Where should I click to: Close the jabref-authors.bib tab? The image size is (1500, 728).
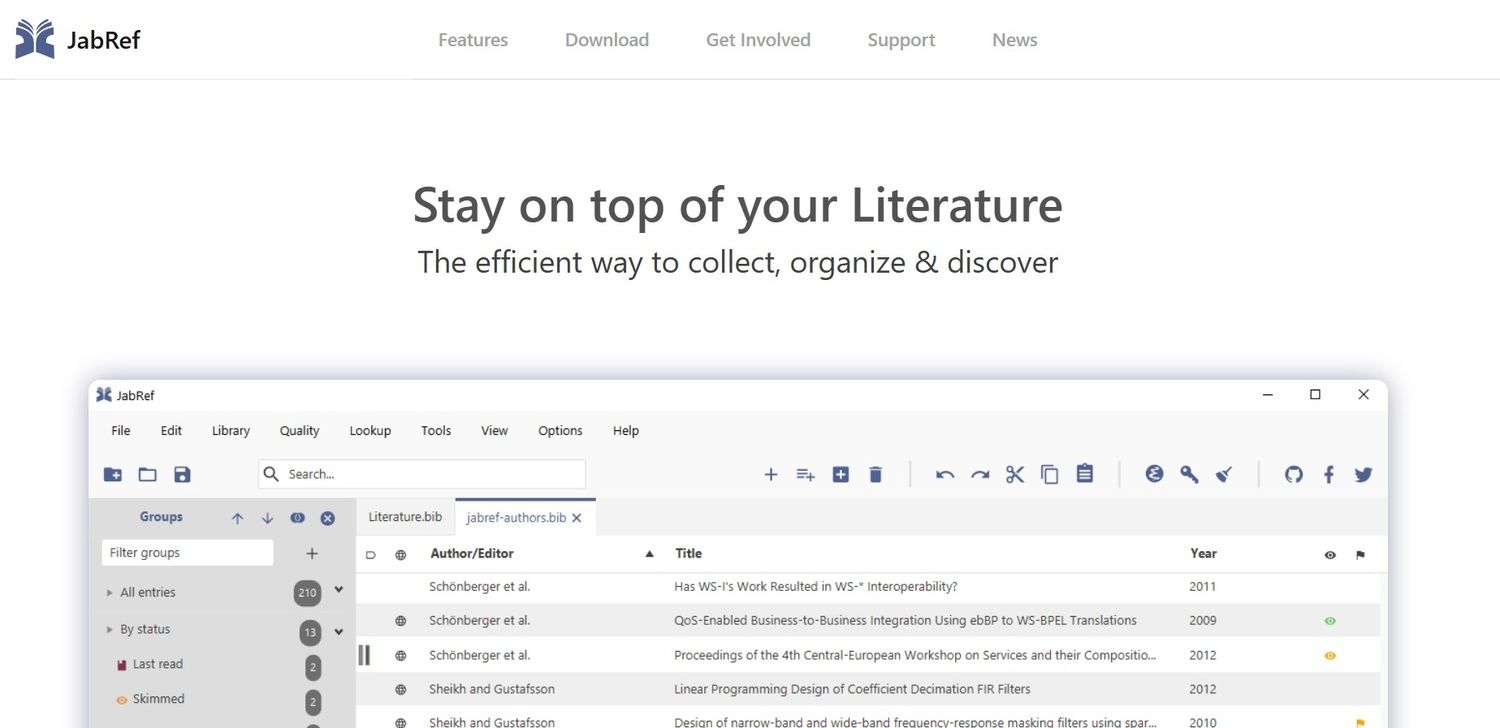pyautogui.click(x=577, y=518)
